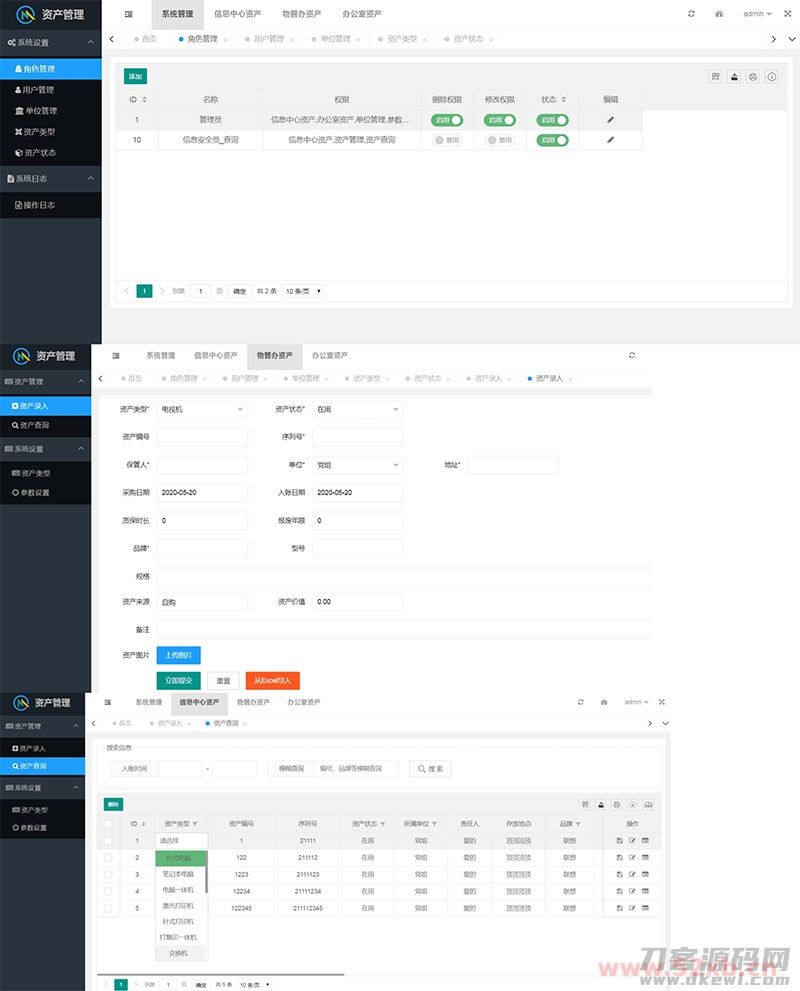Image resolution: width=800 pixels, height=991 pixels.
Task: Disable the 状态 toggle for 管理员 role
Action: [554, 119]
